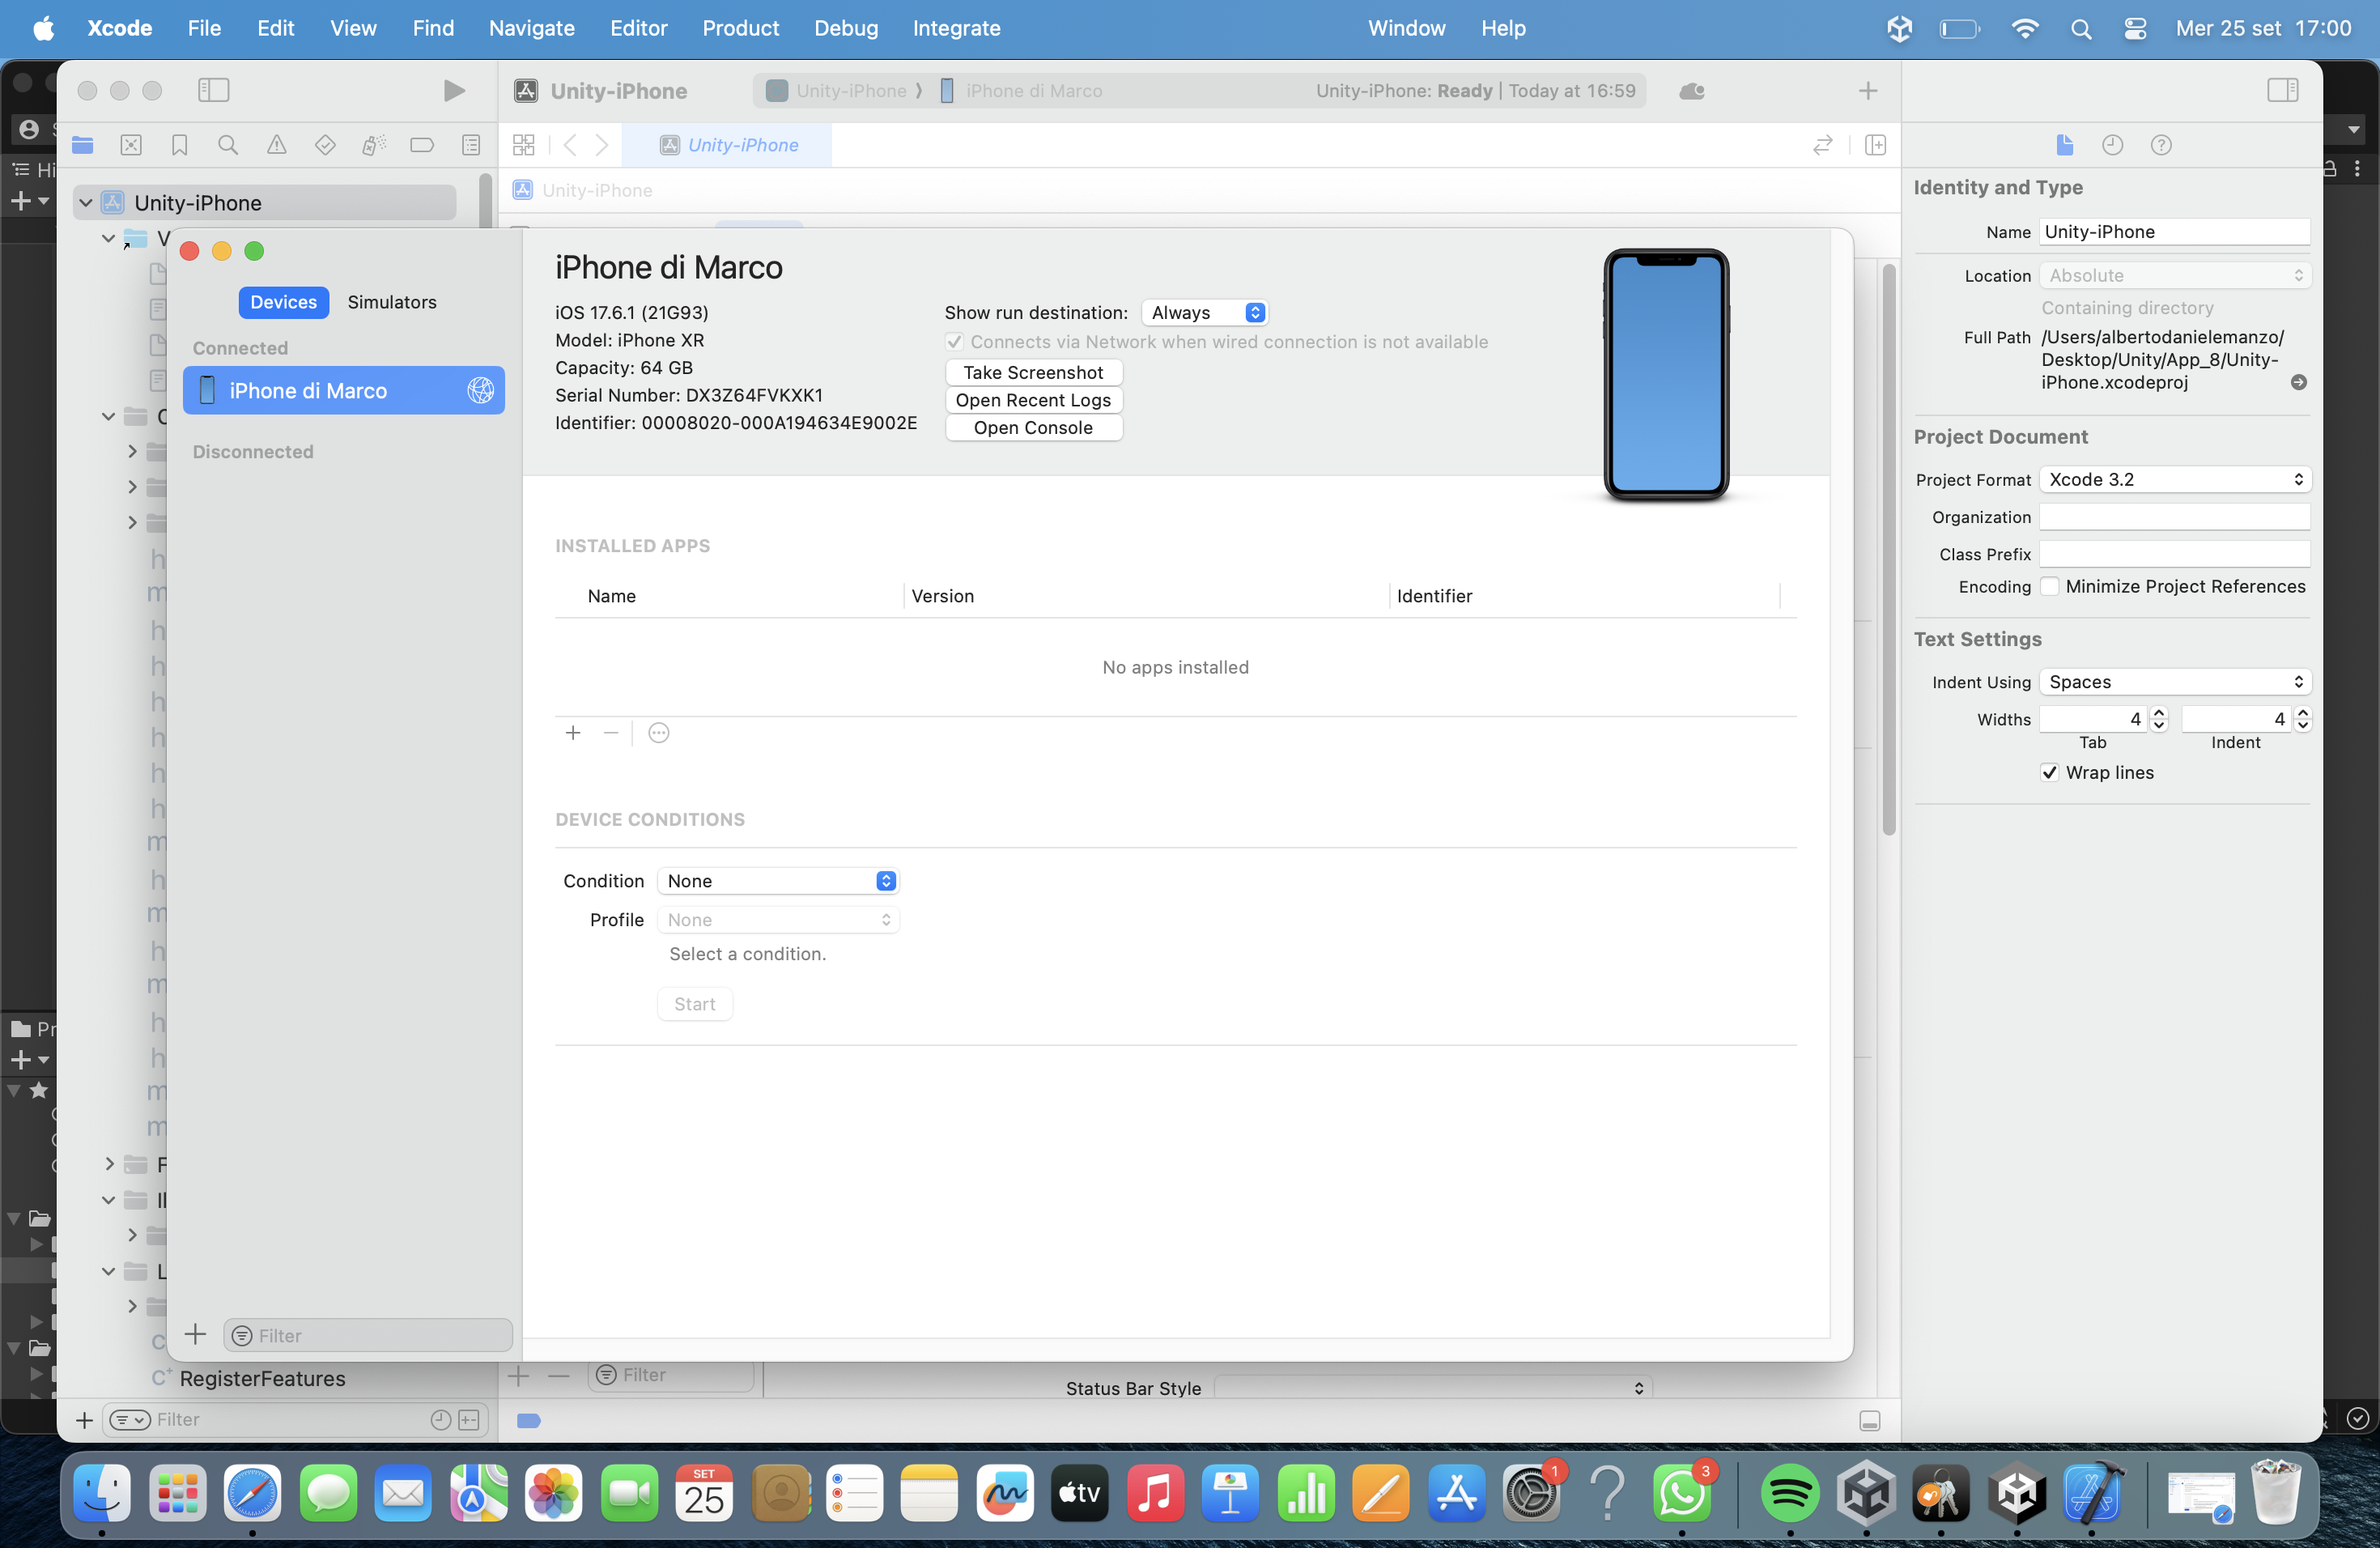Click the Organization input field
The width and height of the screenshot is (2380, 1548).
(x=2175, y=517)
